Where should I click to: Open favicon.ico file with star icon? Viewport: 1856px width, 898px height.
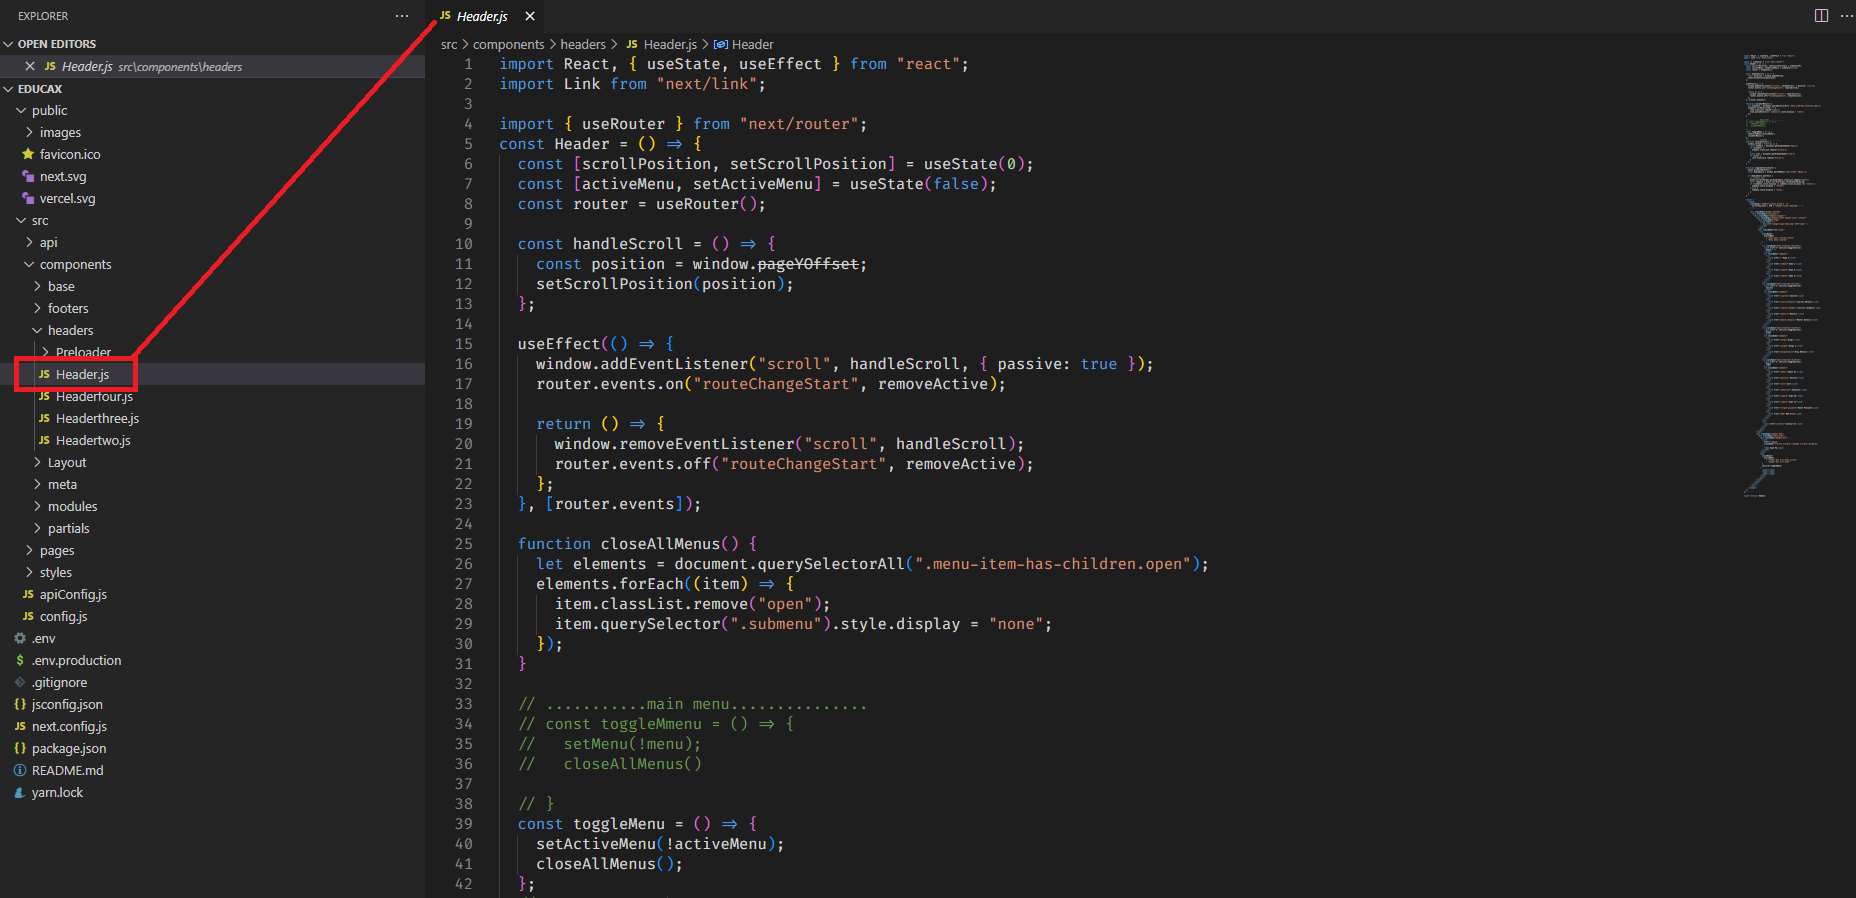click(x=69, y=154)
